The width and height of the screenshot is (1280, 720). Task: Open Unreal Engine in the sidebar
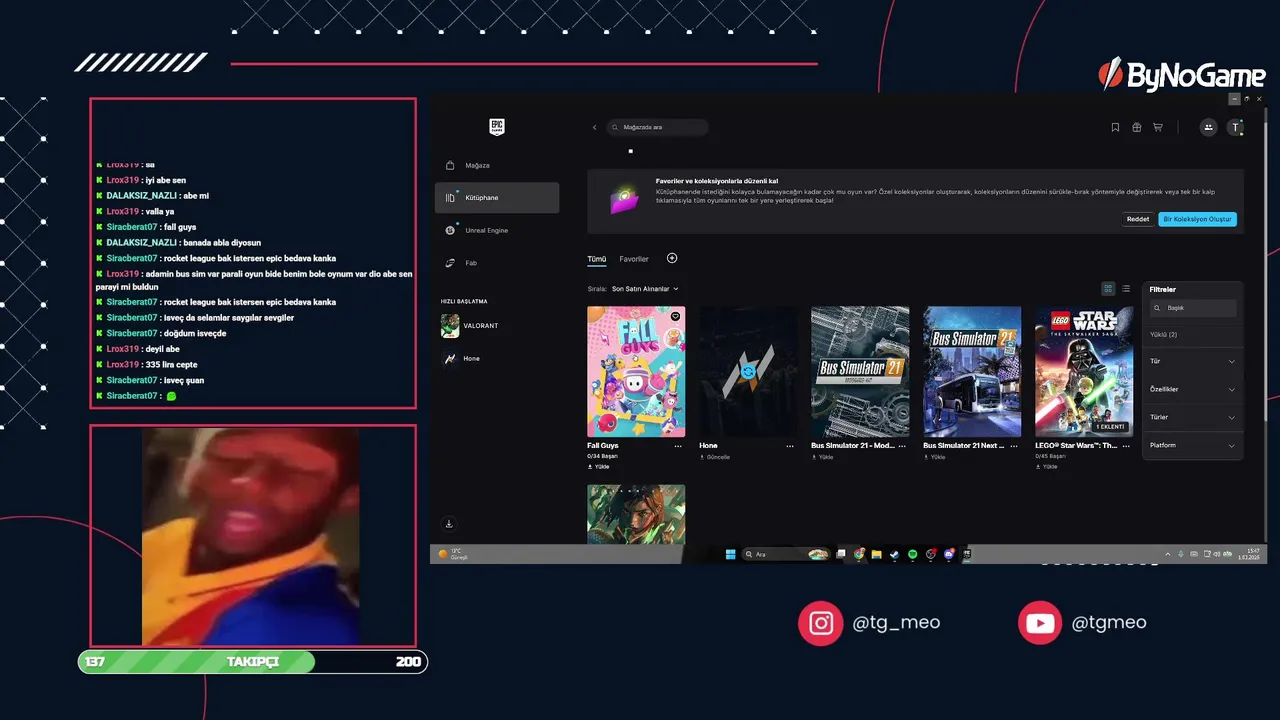(x=497, y=230)
